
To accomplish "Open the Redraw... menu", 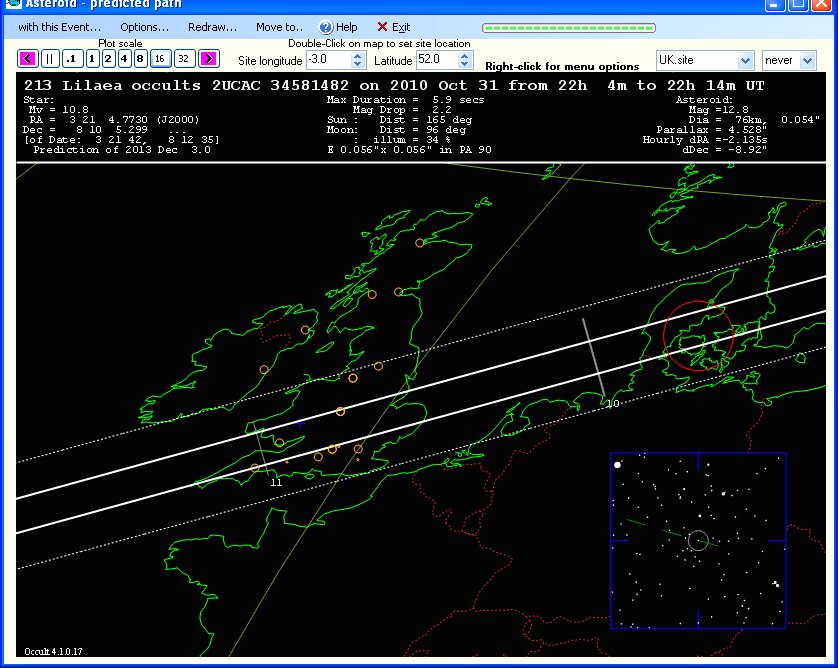I will click(212, 27).
